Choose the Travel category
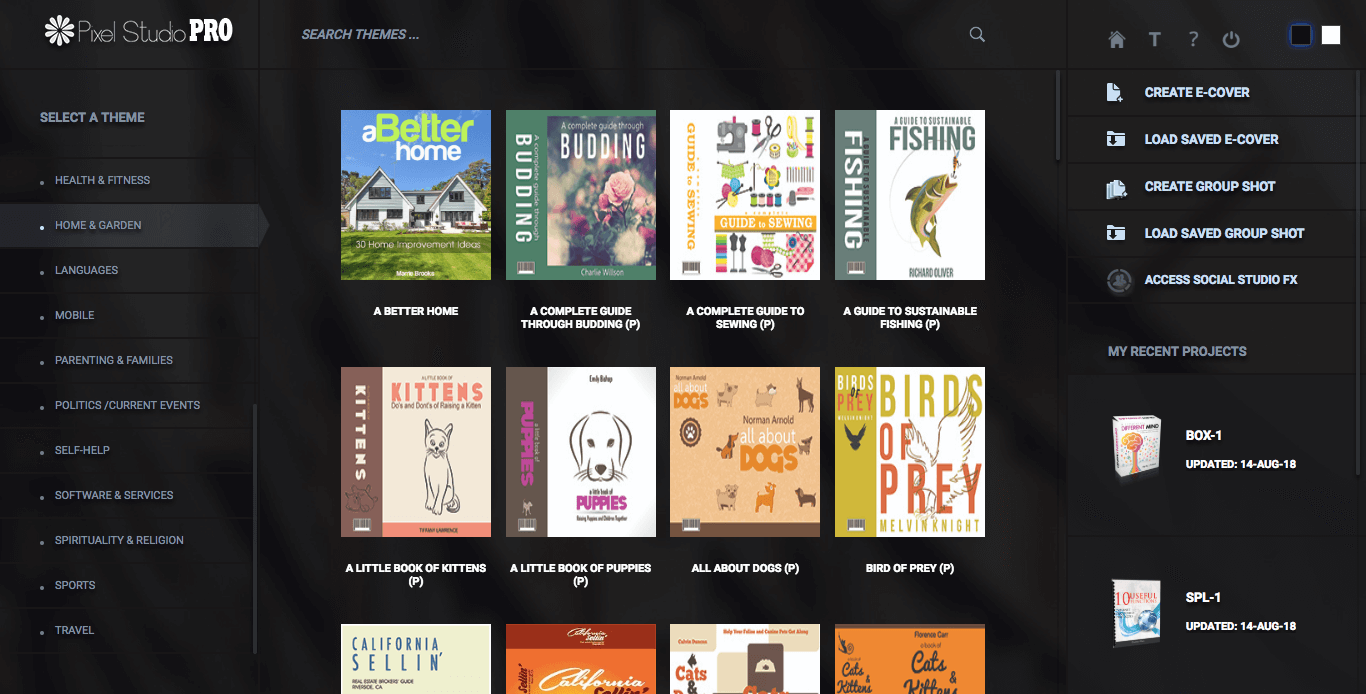The height and width of the screenshot is (694, 1366). point(74,630)
